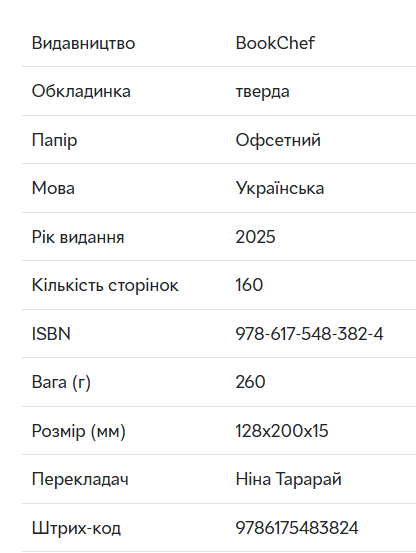Click the Офсетний paper value
416x553 pixels.
(x=278, y=140)
